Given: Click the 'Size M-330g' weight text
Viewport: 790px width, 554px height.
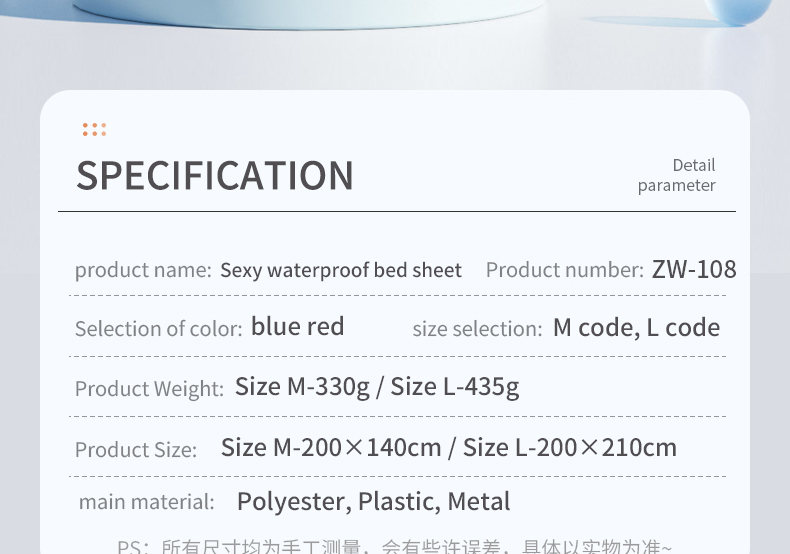Looking at the screenshot, I should point(302,387).
